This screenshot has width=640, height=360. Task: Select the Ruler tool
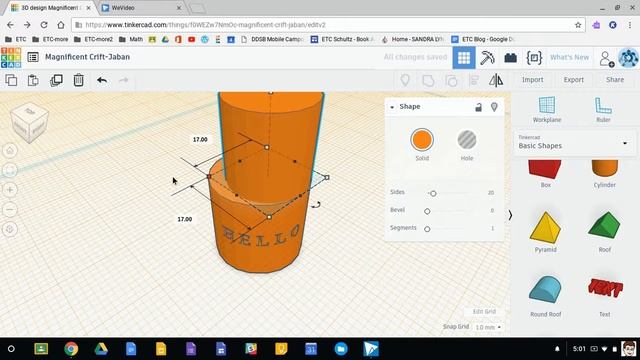pos(603,109)
